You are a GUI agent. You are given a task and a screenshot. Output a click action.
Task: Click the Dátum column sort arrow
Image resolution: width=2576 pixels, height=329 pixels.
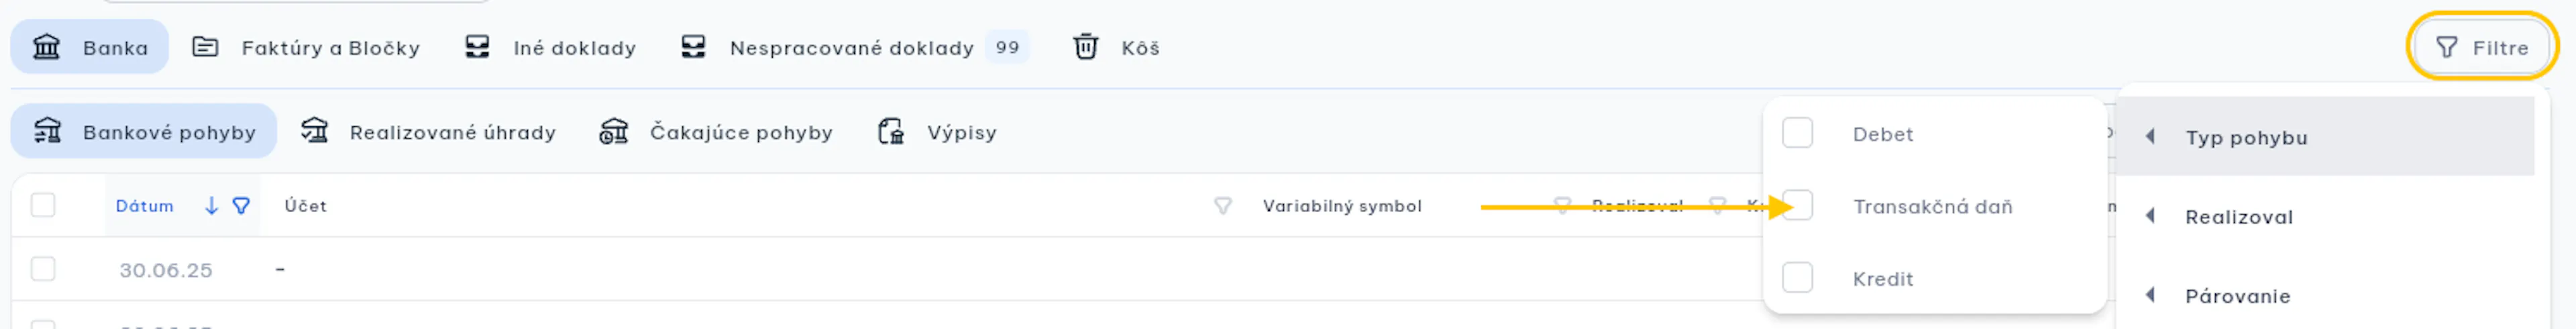click(211, 206)
